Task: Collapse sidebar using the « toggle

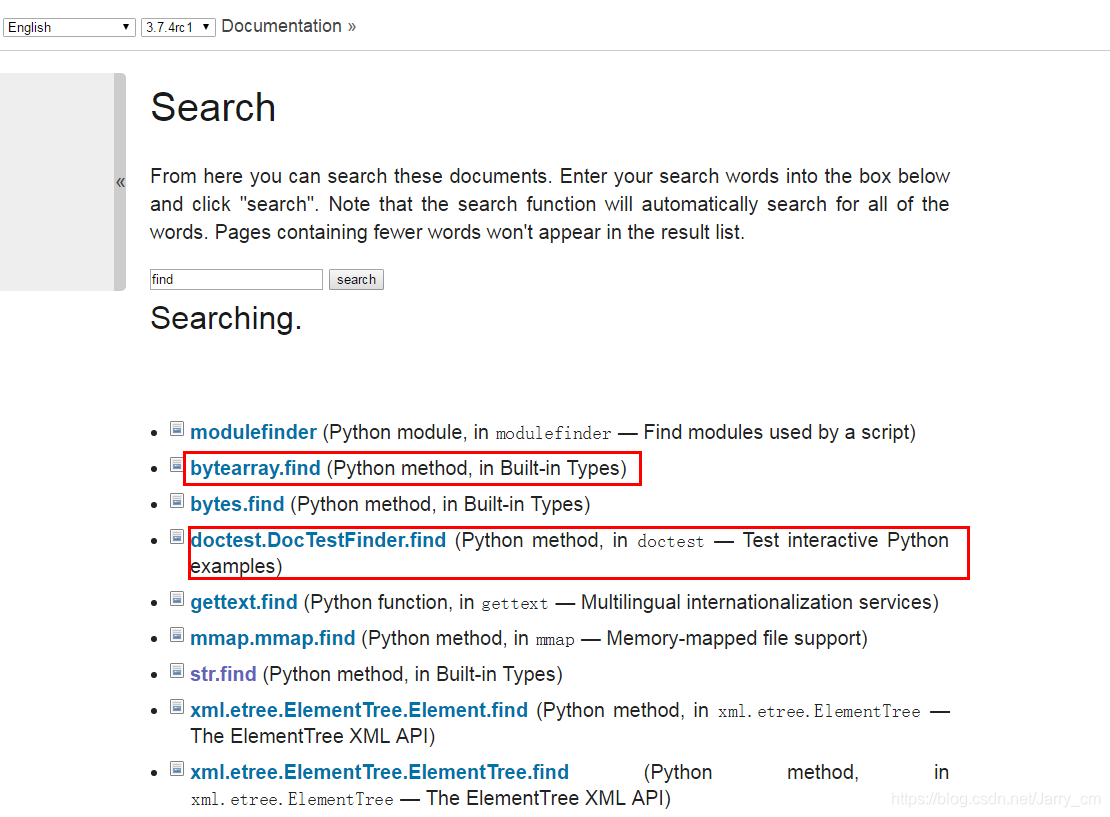Action: 120,182
